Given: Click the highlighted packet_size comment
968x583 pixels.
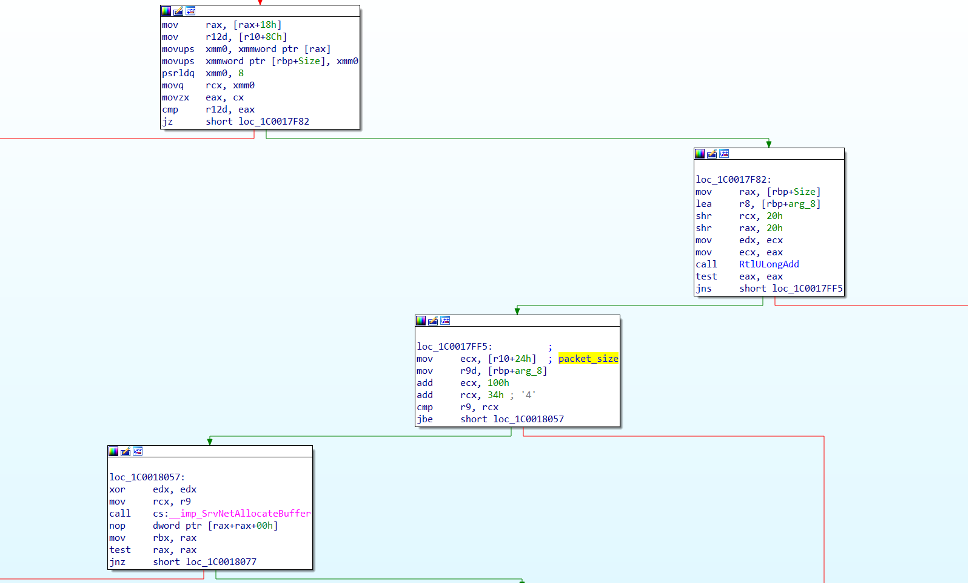Looking at the screenshot, I should (588, 358).
